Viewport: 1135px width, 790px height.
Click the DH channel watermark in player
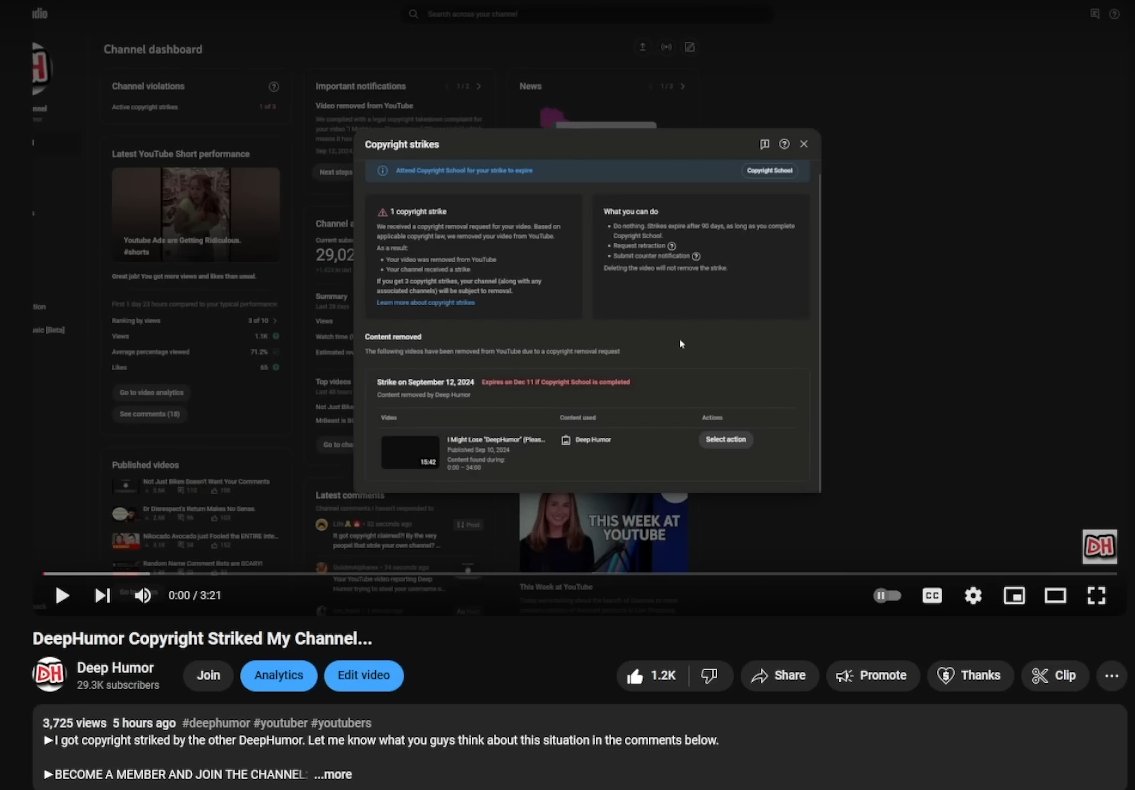click(x=1100, y=547)
